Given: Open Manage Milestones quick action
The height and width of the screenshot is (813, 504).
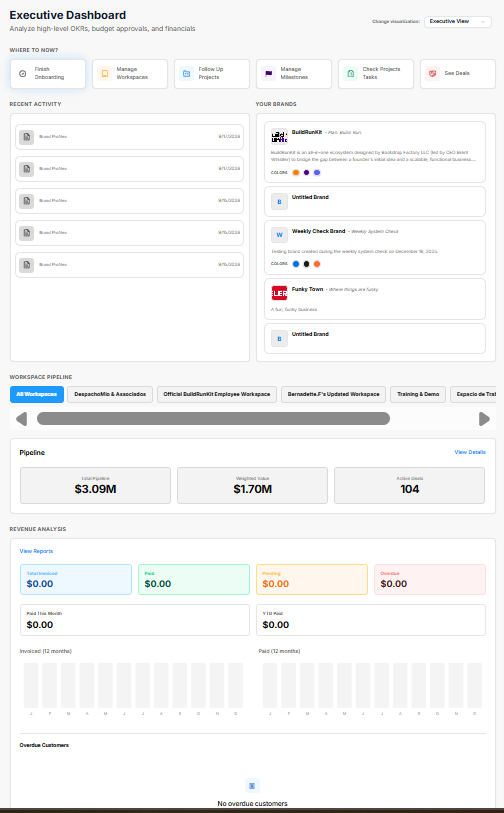Looking at the screenshot, I should (x=293, y=74).
